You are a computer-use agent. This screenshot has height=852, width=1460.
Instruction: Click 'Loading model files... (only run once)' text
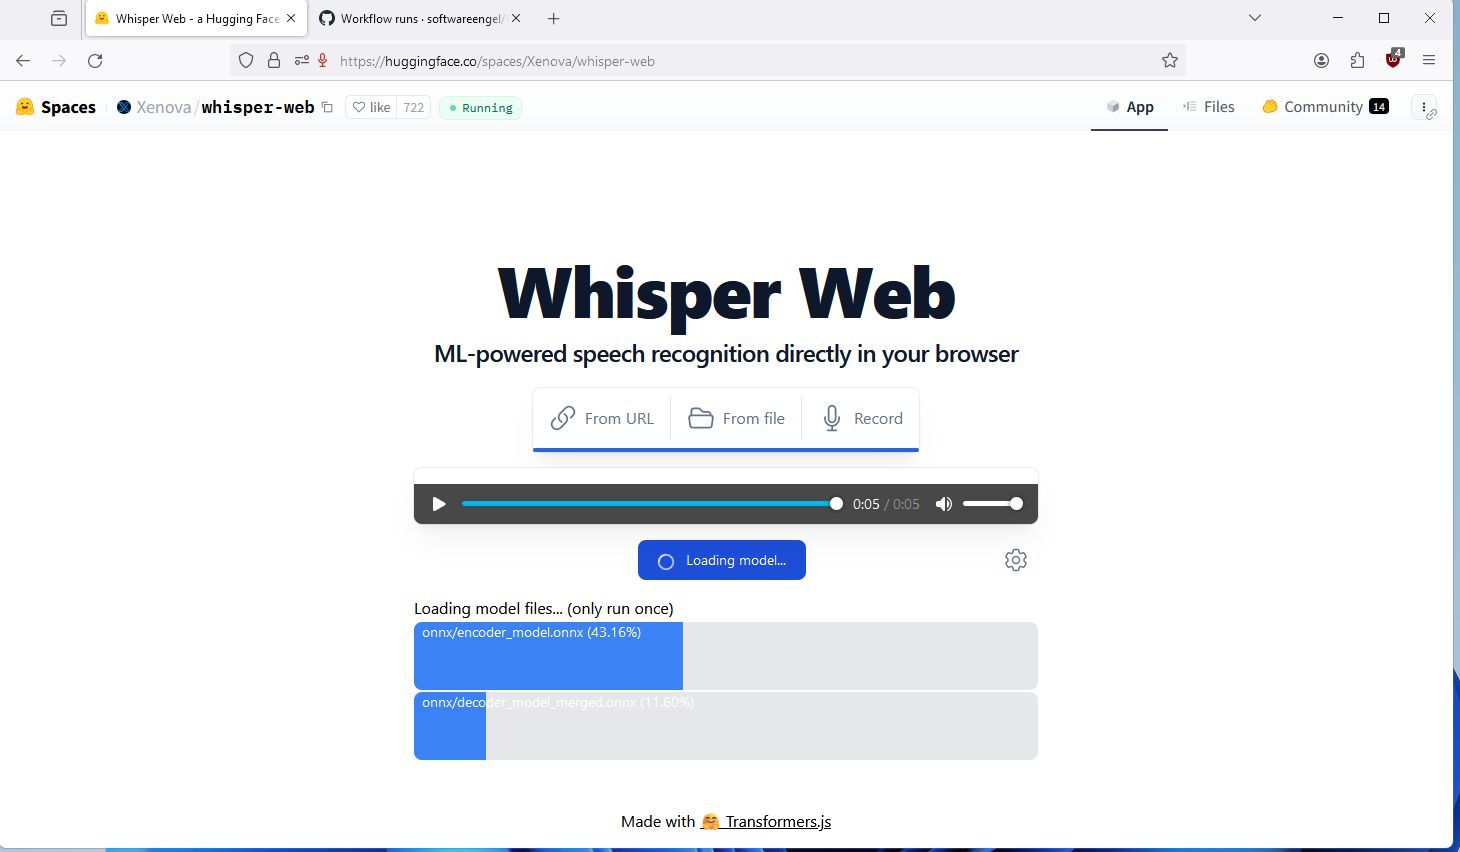tap(544, 608)
